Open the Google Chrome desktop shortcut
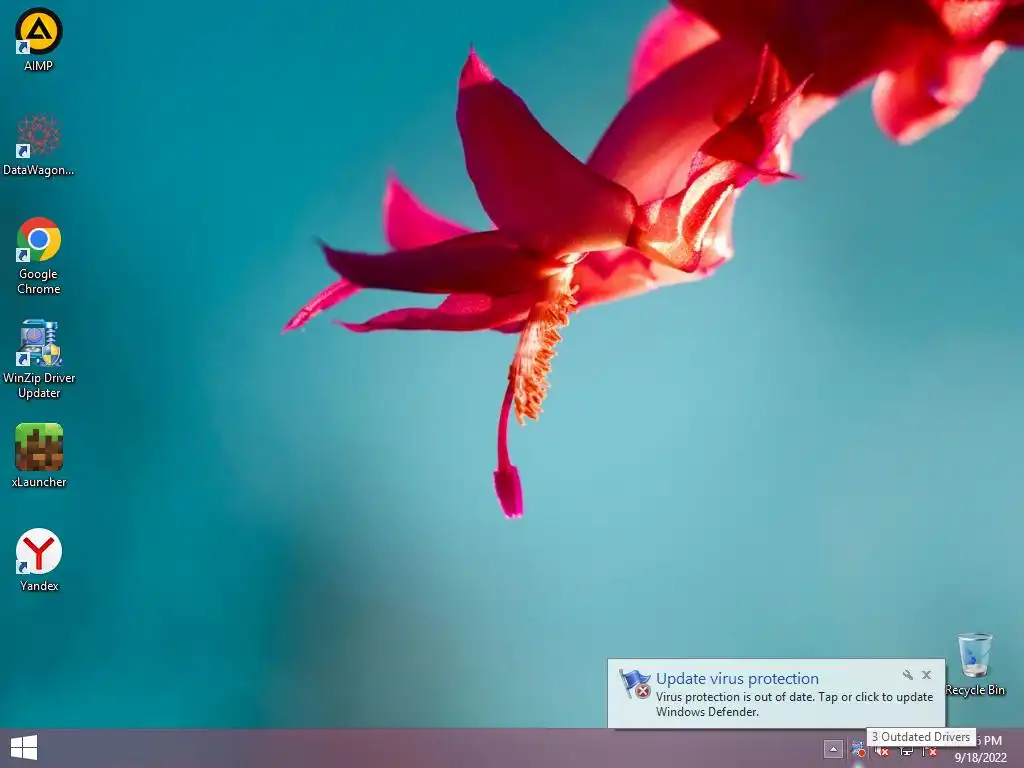1024x768 pixels. (39, 255)
